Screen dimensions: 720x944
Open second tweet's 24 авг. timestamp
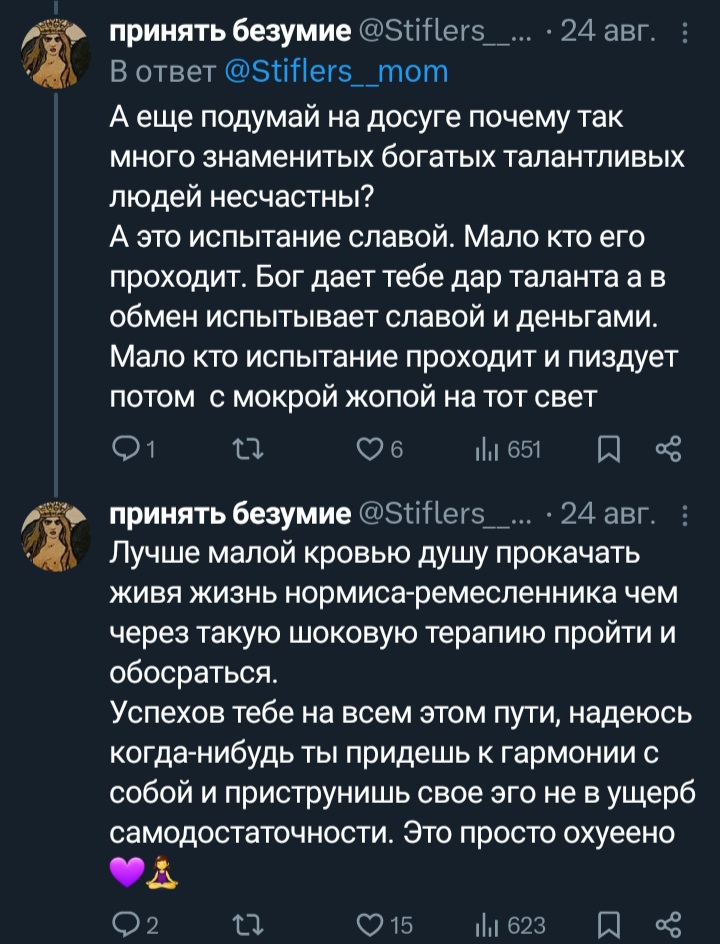610,514
